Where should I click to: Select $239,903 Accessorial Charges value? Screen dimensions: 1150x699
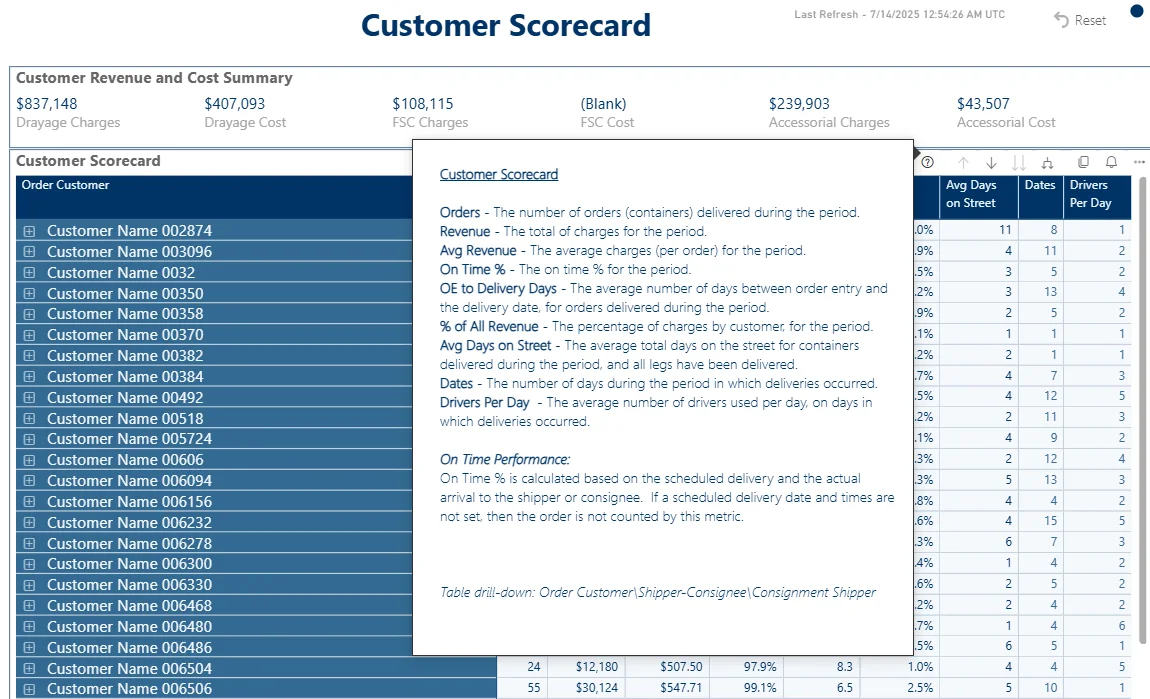point(799,104)
